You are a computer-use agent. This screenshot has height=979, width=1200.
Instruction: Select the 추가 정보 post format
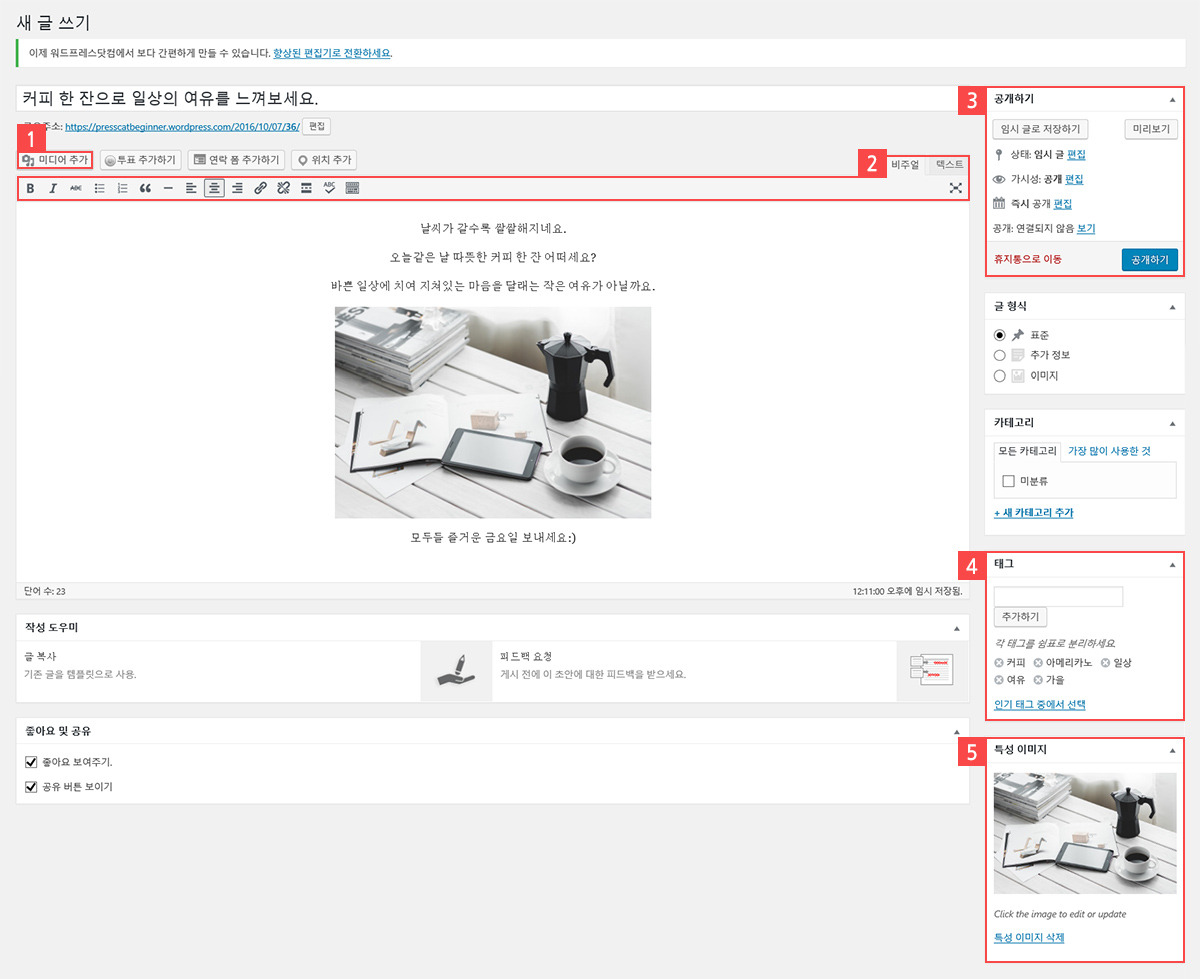pyautogui.click(x=1000, y=355)
